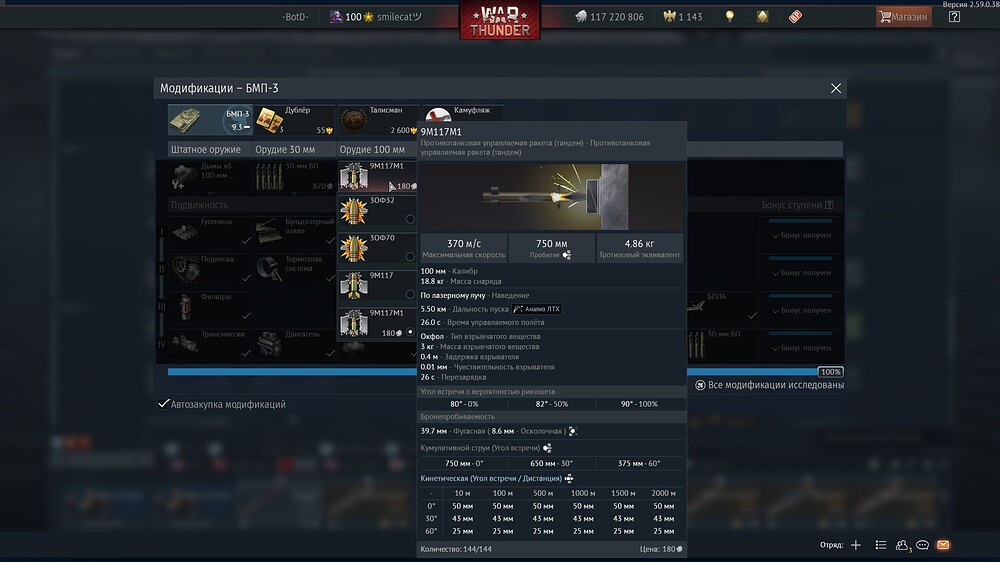Click the golden eagles balance 1 143

tap(682, 17)
